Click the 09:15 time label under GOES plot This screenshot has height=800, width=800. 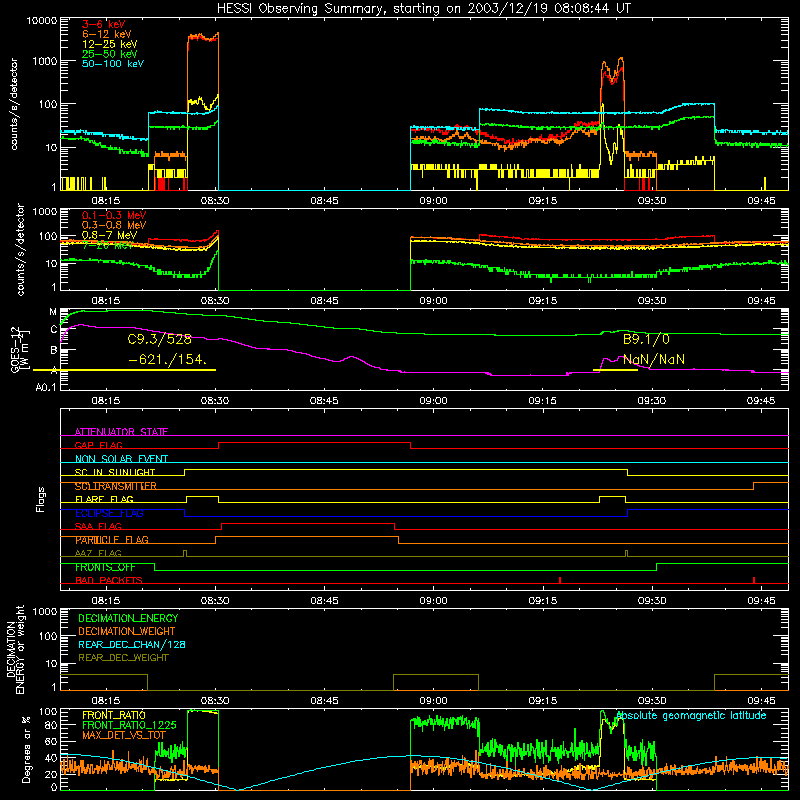(x=542, y=401)
